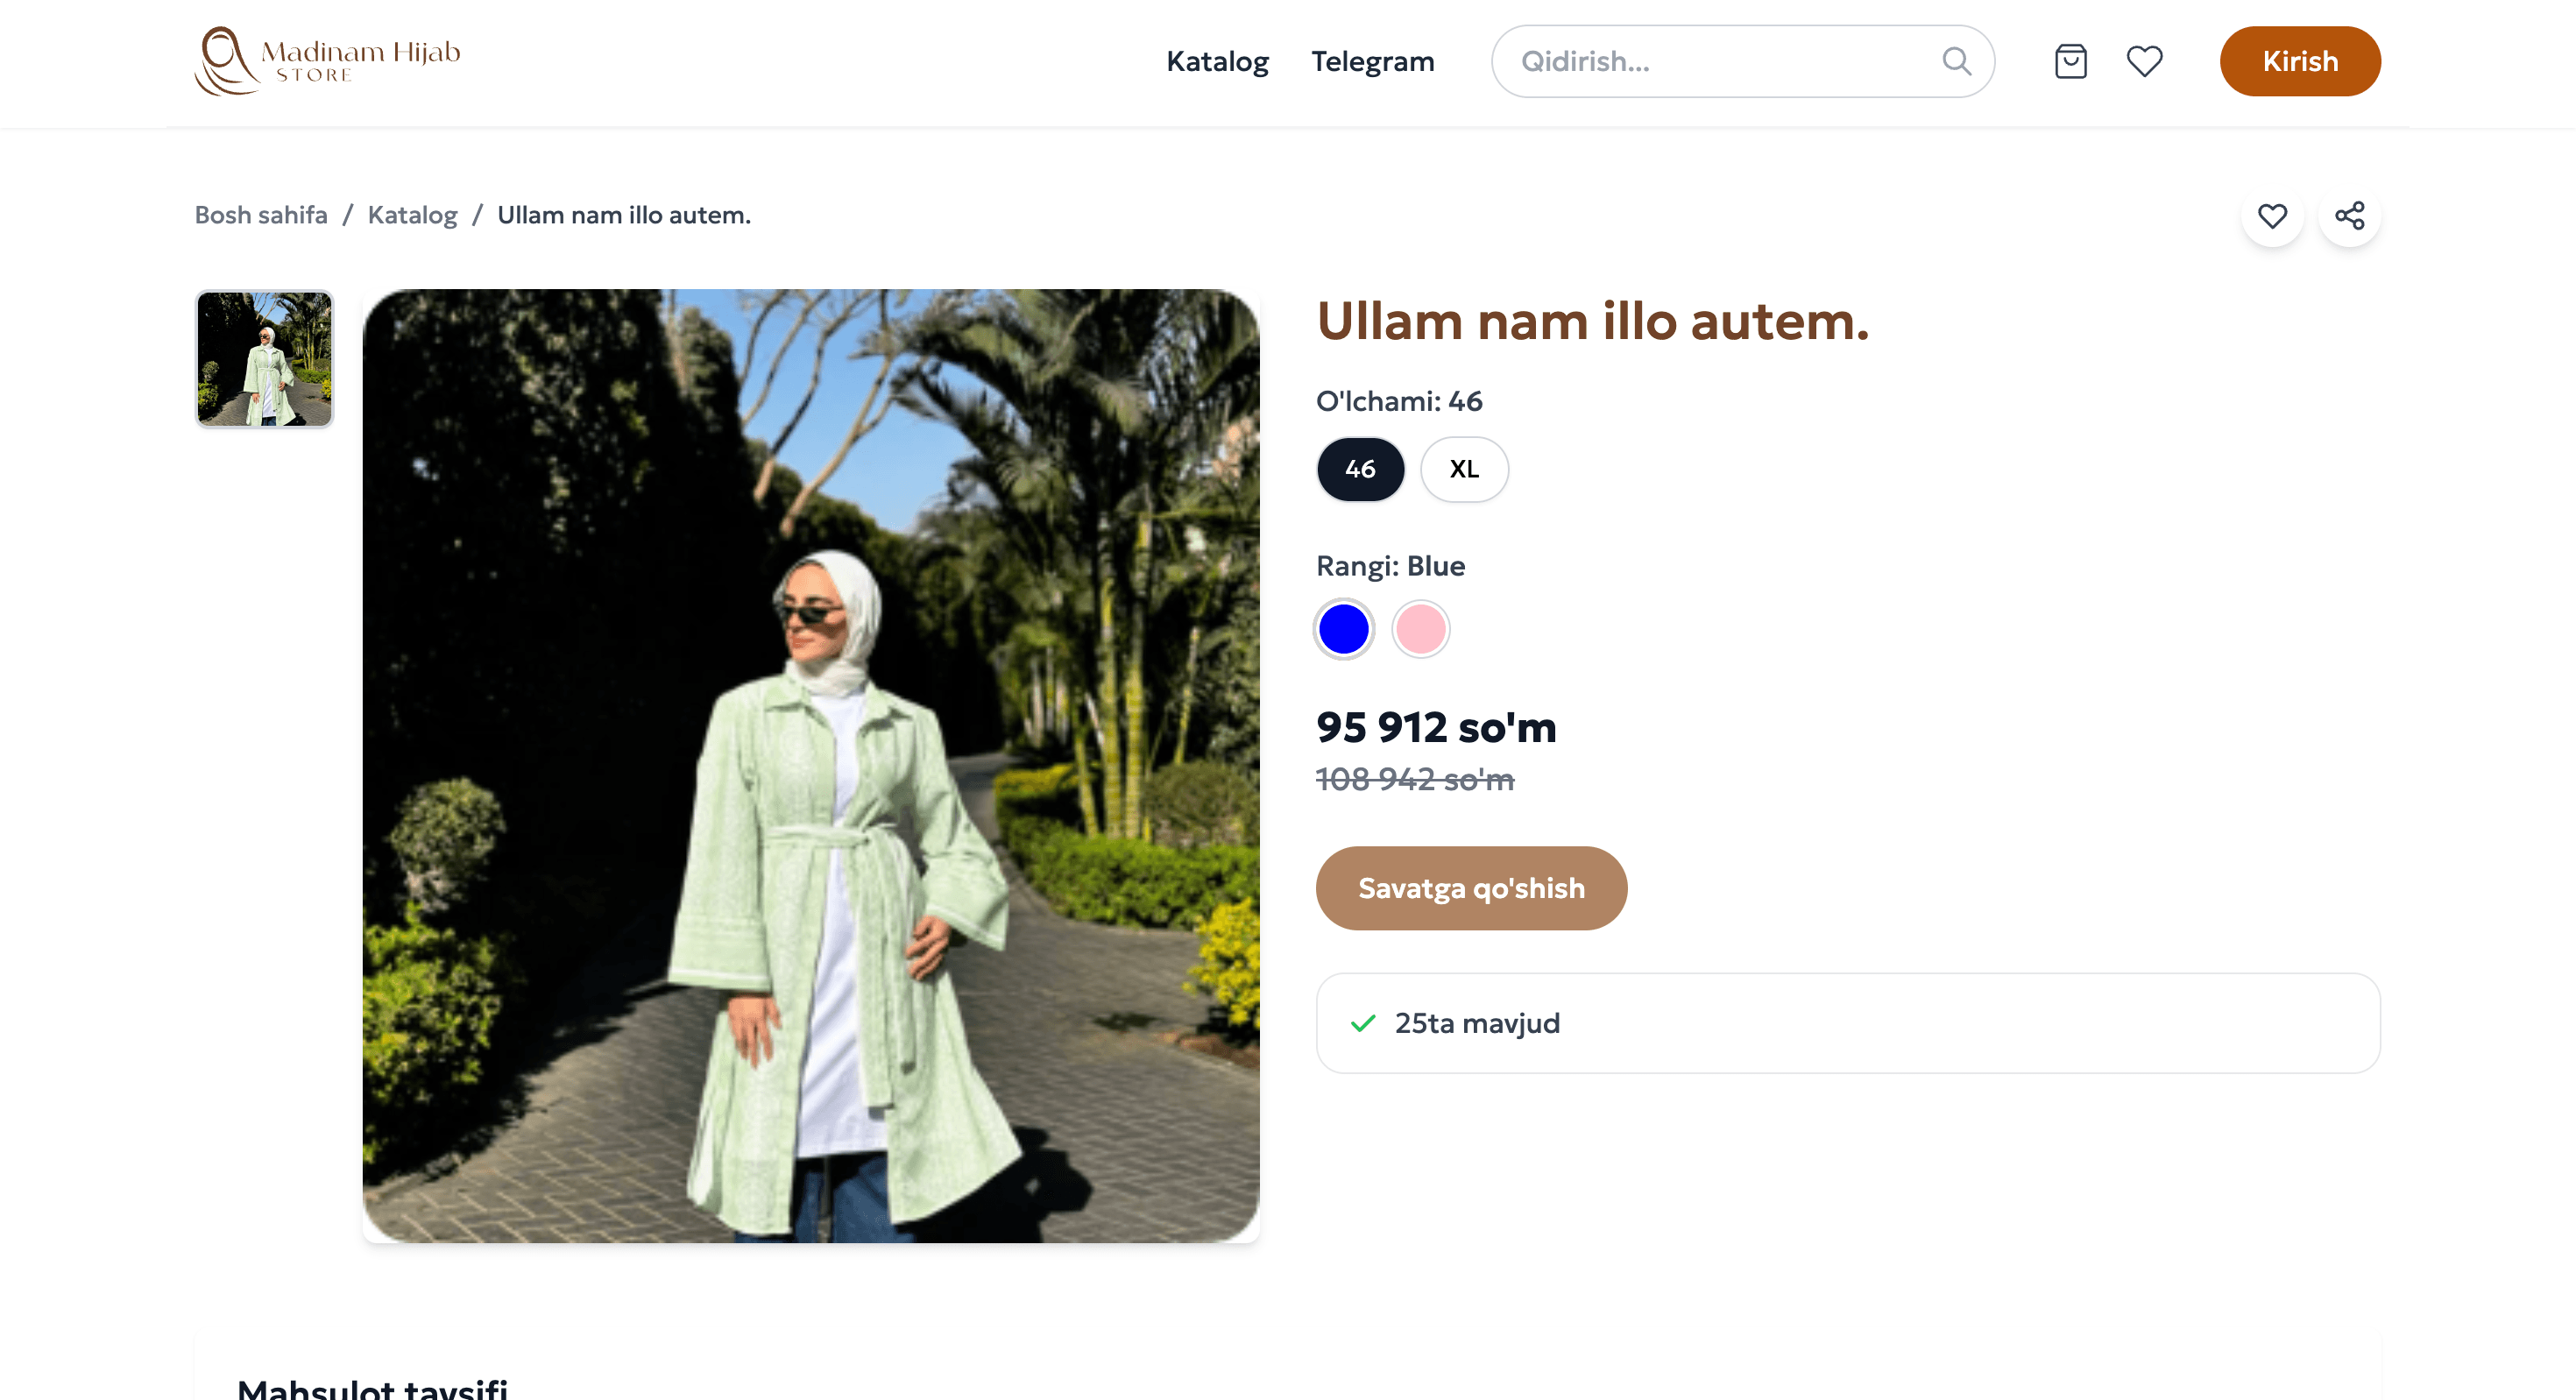Switch color to Pink
This screenshot has width=2576, height=1400.
1421,628
